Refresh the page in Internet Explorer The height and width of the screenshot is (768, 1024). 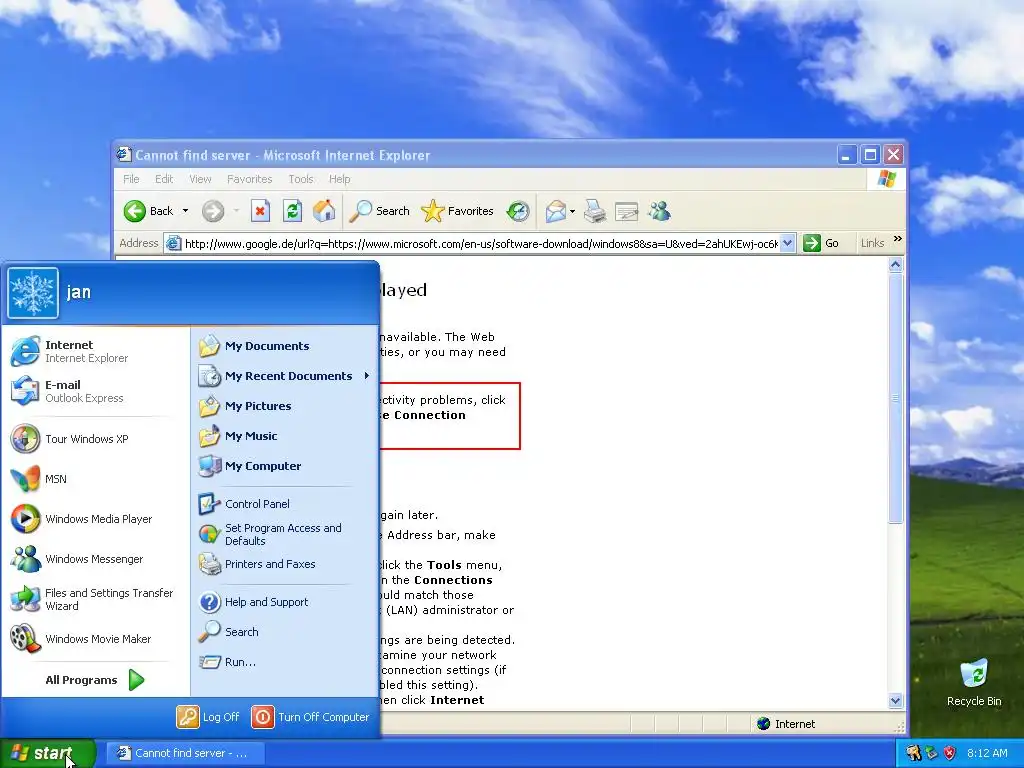(x=292, y=211)
